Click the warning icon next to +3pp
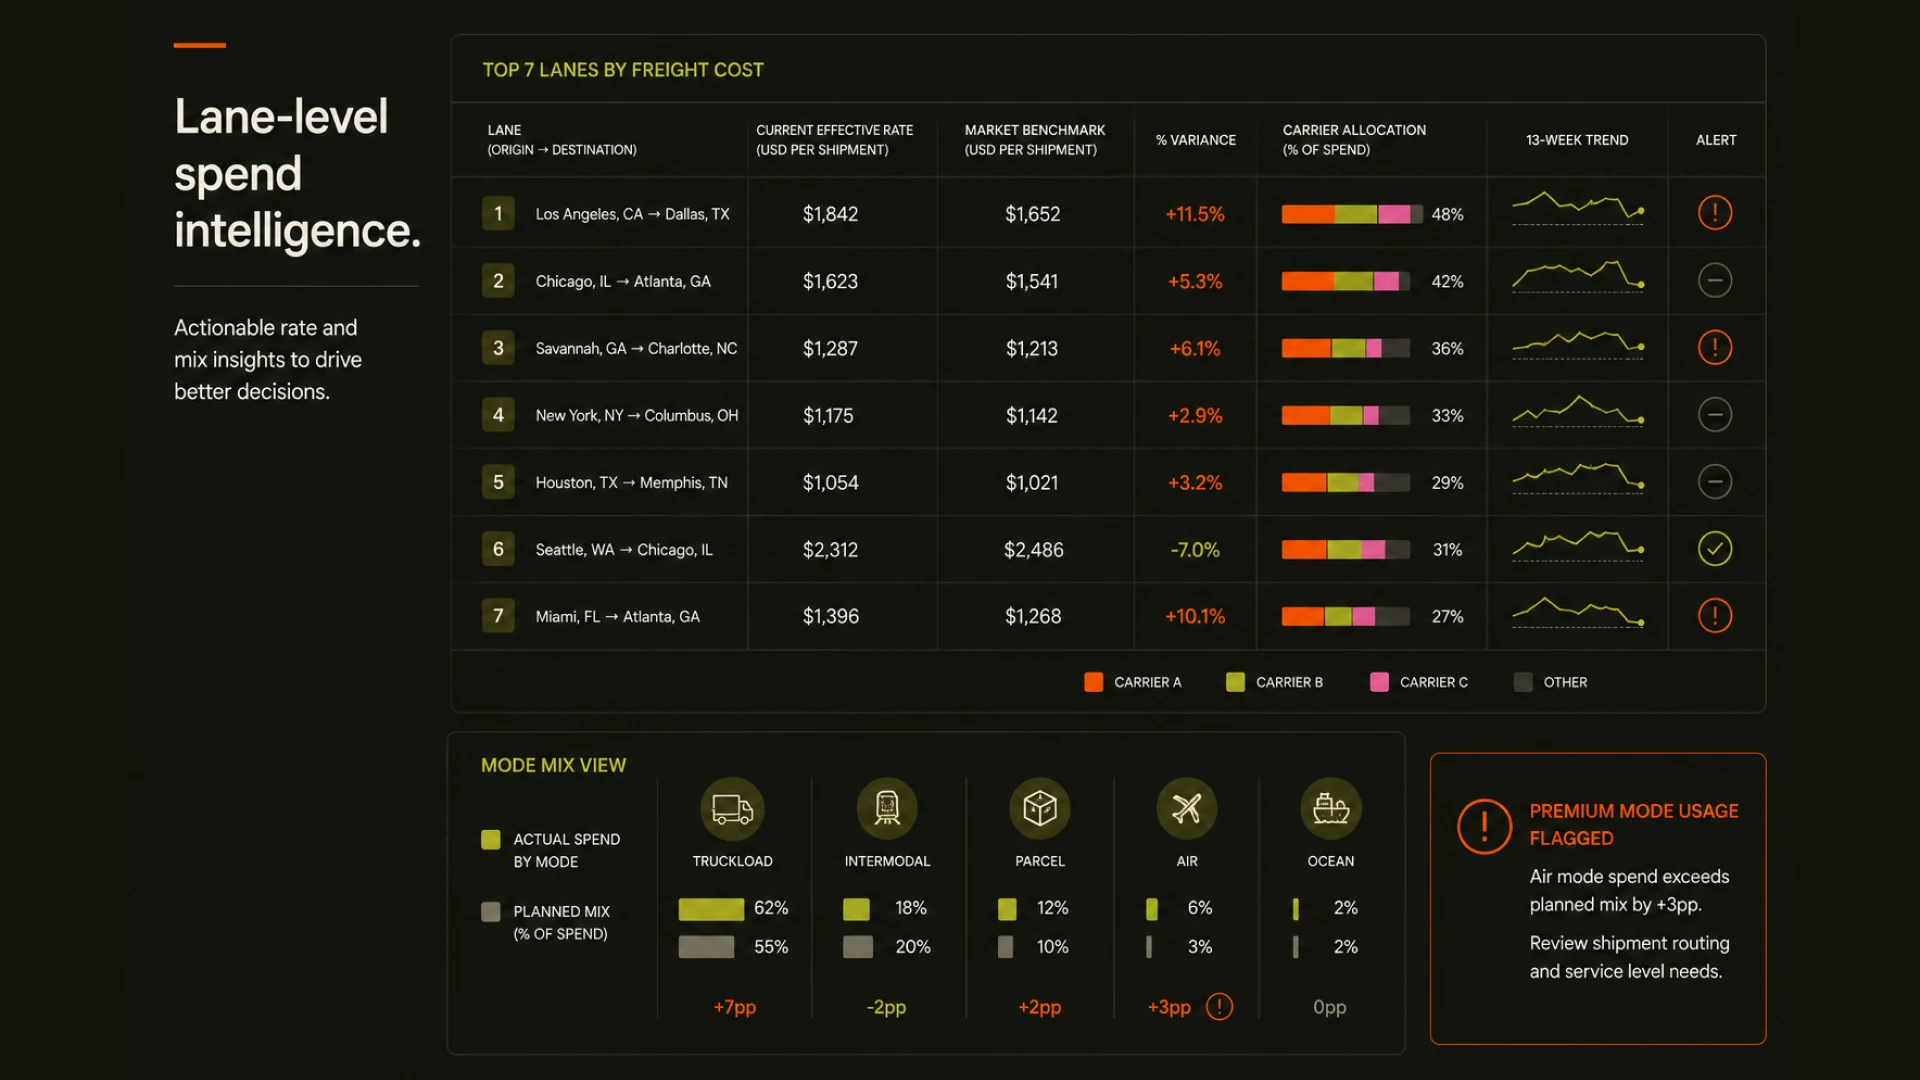The image size is (1920, 1080). click(x=1219, y=1006)
